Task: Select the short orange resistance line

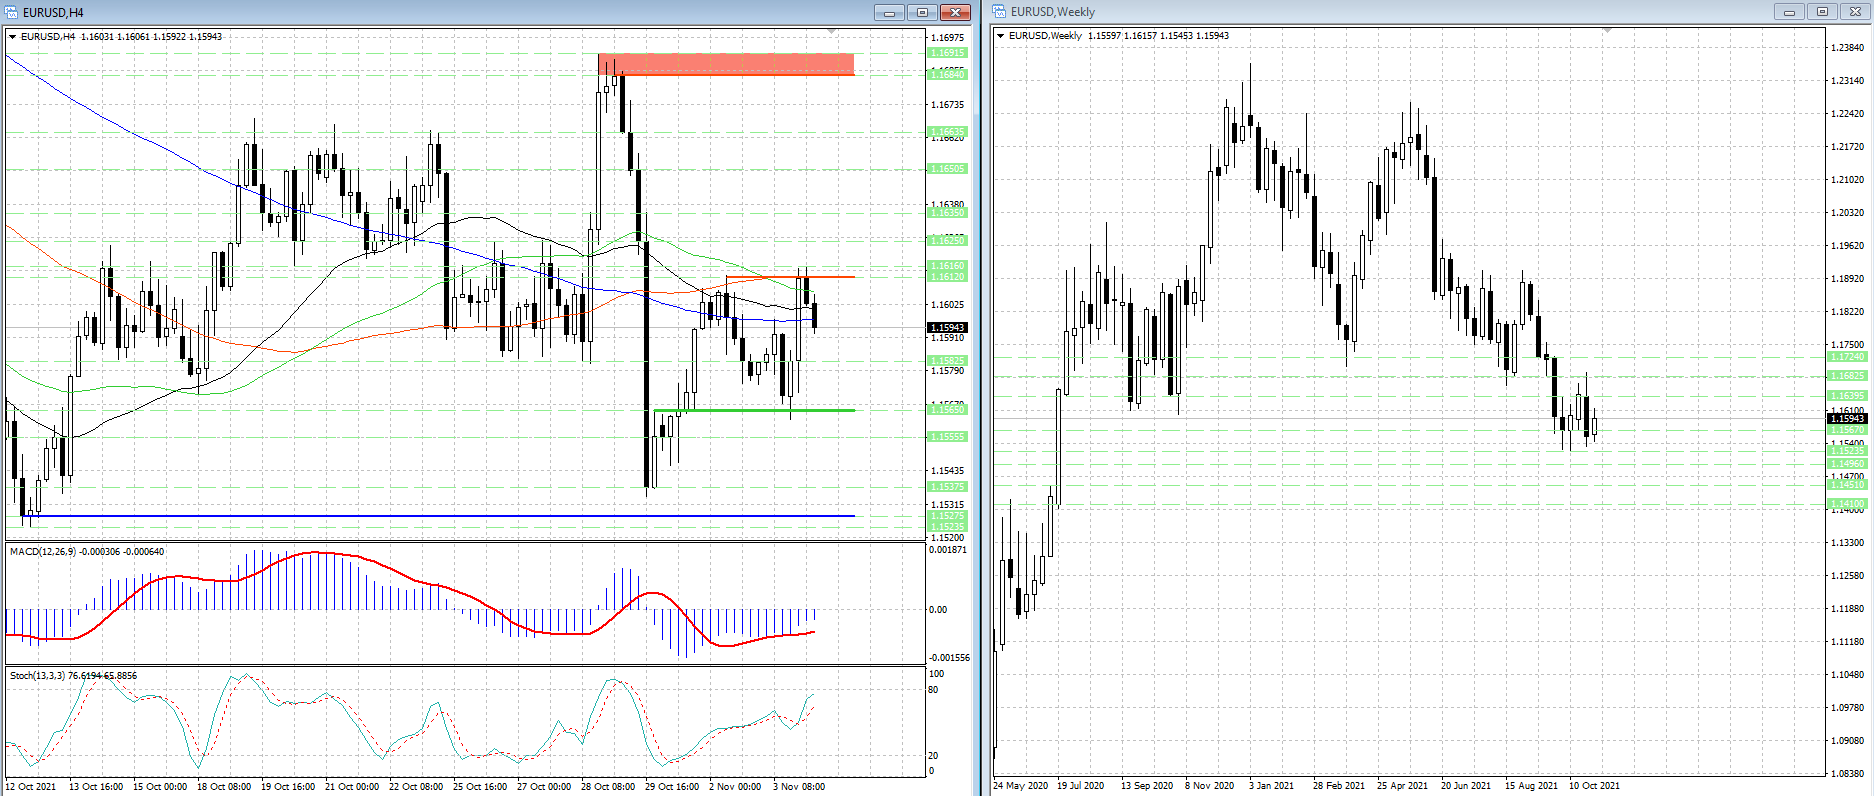Action: 790,277
